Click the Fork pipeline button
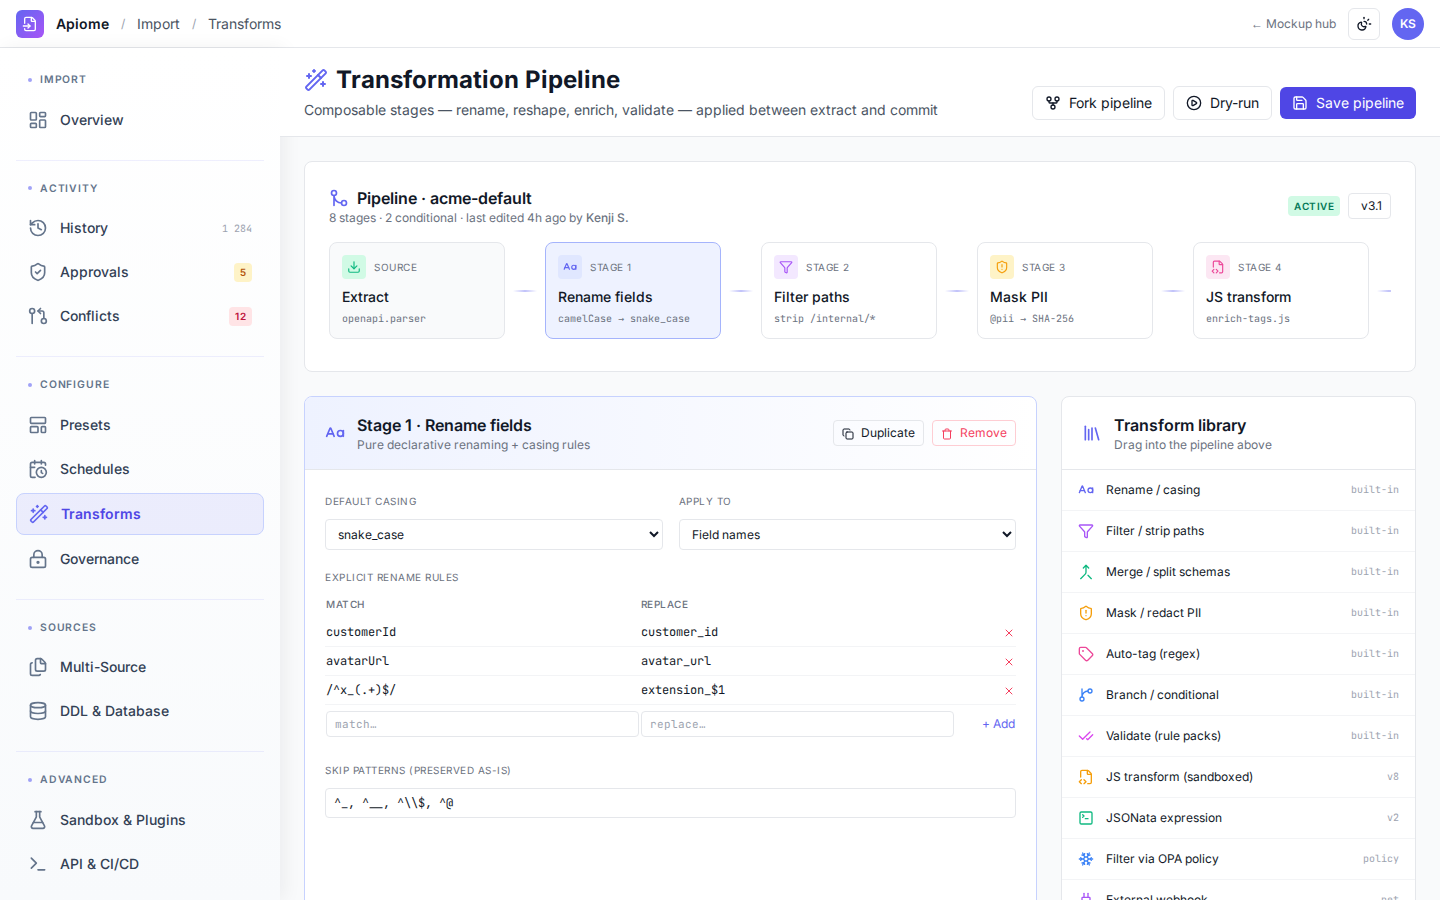This screenshot has height=900, width=1440. (1098, 103)
